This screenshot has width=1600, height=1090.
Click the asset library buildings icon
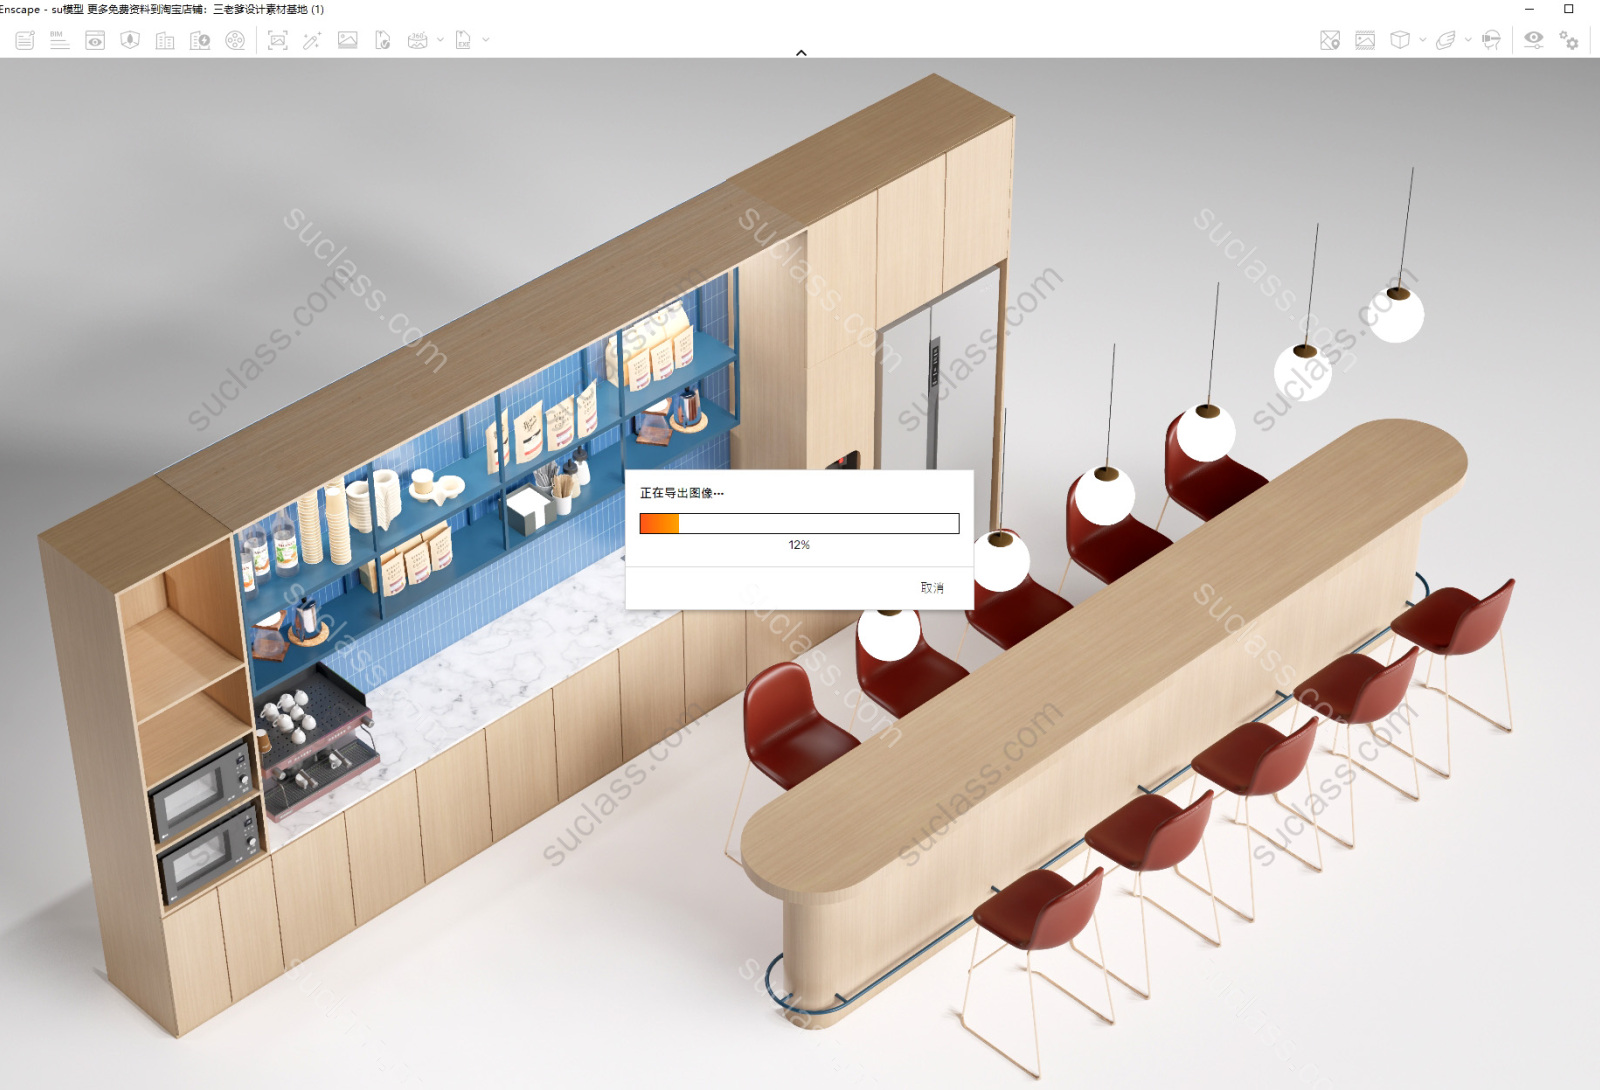(x=165, y=40)
